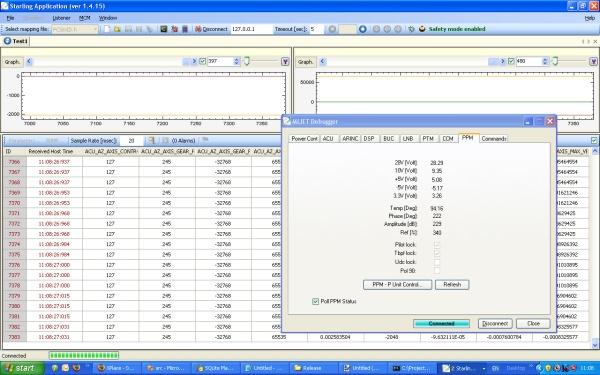The image size is (600, 375).
Task: Click the spinner beside 397 on left graph
Action: pyautogui.click(x=236, y=61)
